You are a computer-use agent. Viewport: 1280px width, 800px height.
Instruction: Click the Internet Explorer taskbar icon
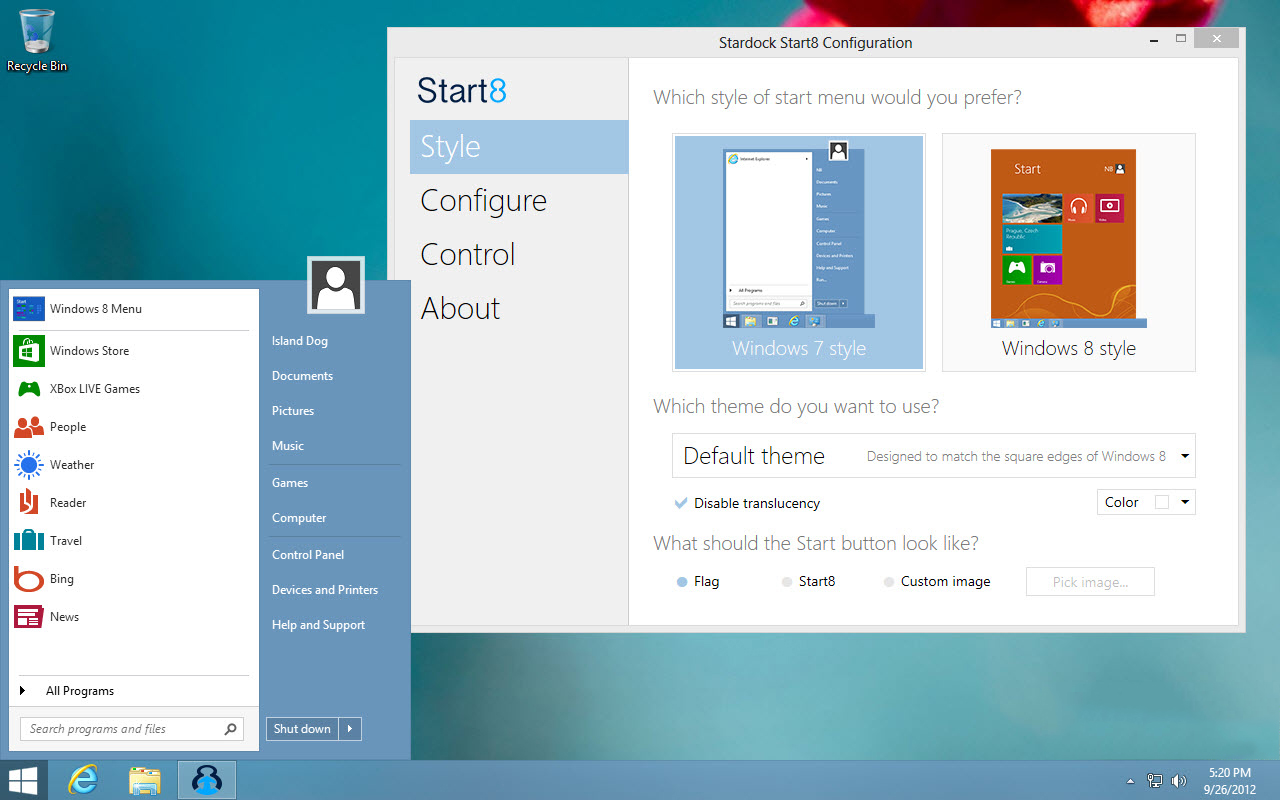[82, 780]
